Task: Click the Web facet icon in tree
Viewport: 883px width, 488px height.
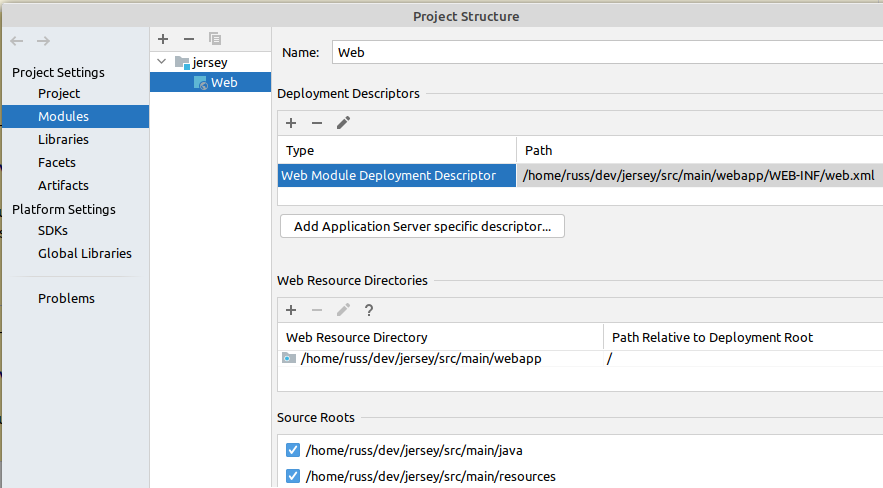Action: tap(200, 83)
